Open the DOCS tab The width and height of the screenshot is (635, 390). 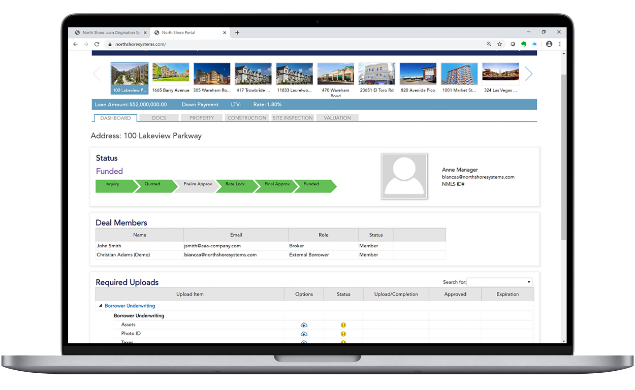click(x=159, y=118)
